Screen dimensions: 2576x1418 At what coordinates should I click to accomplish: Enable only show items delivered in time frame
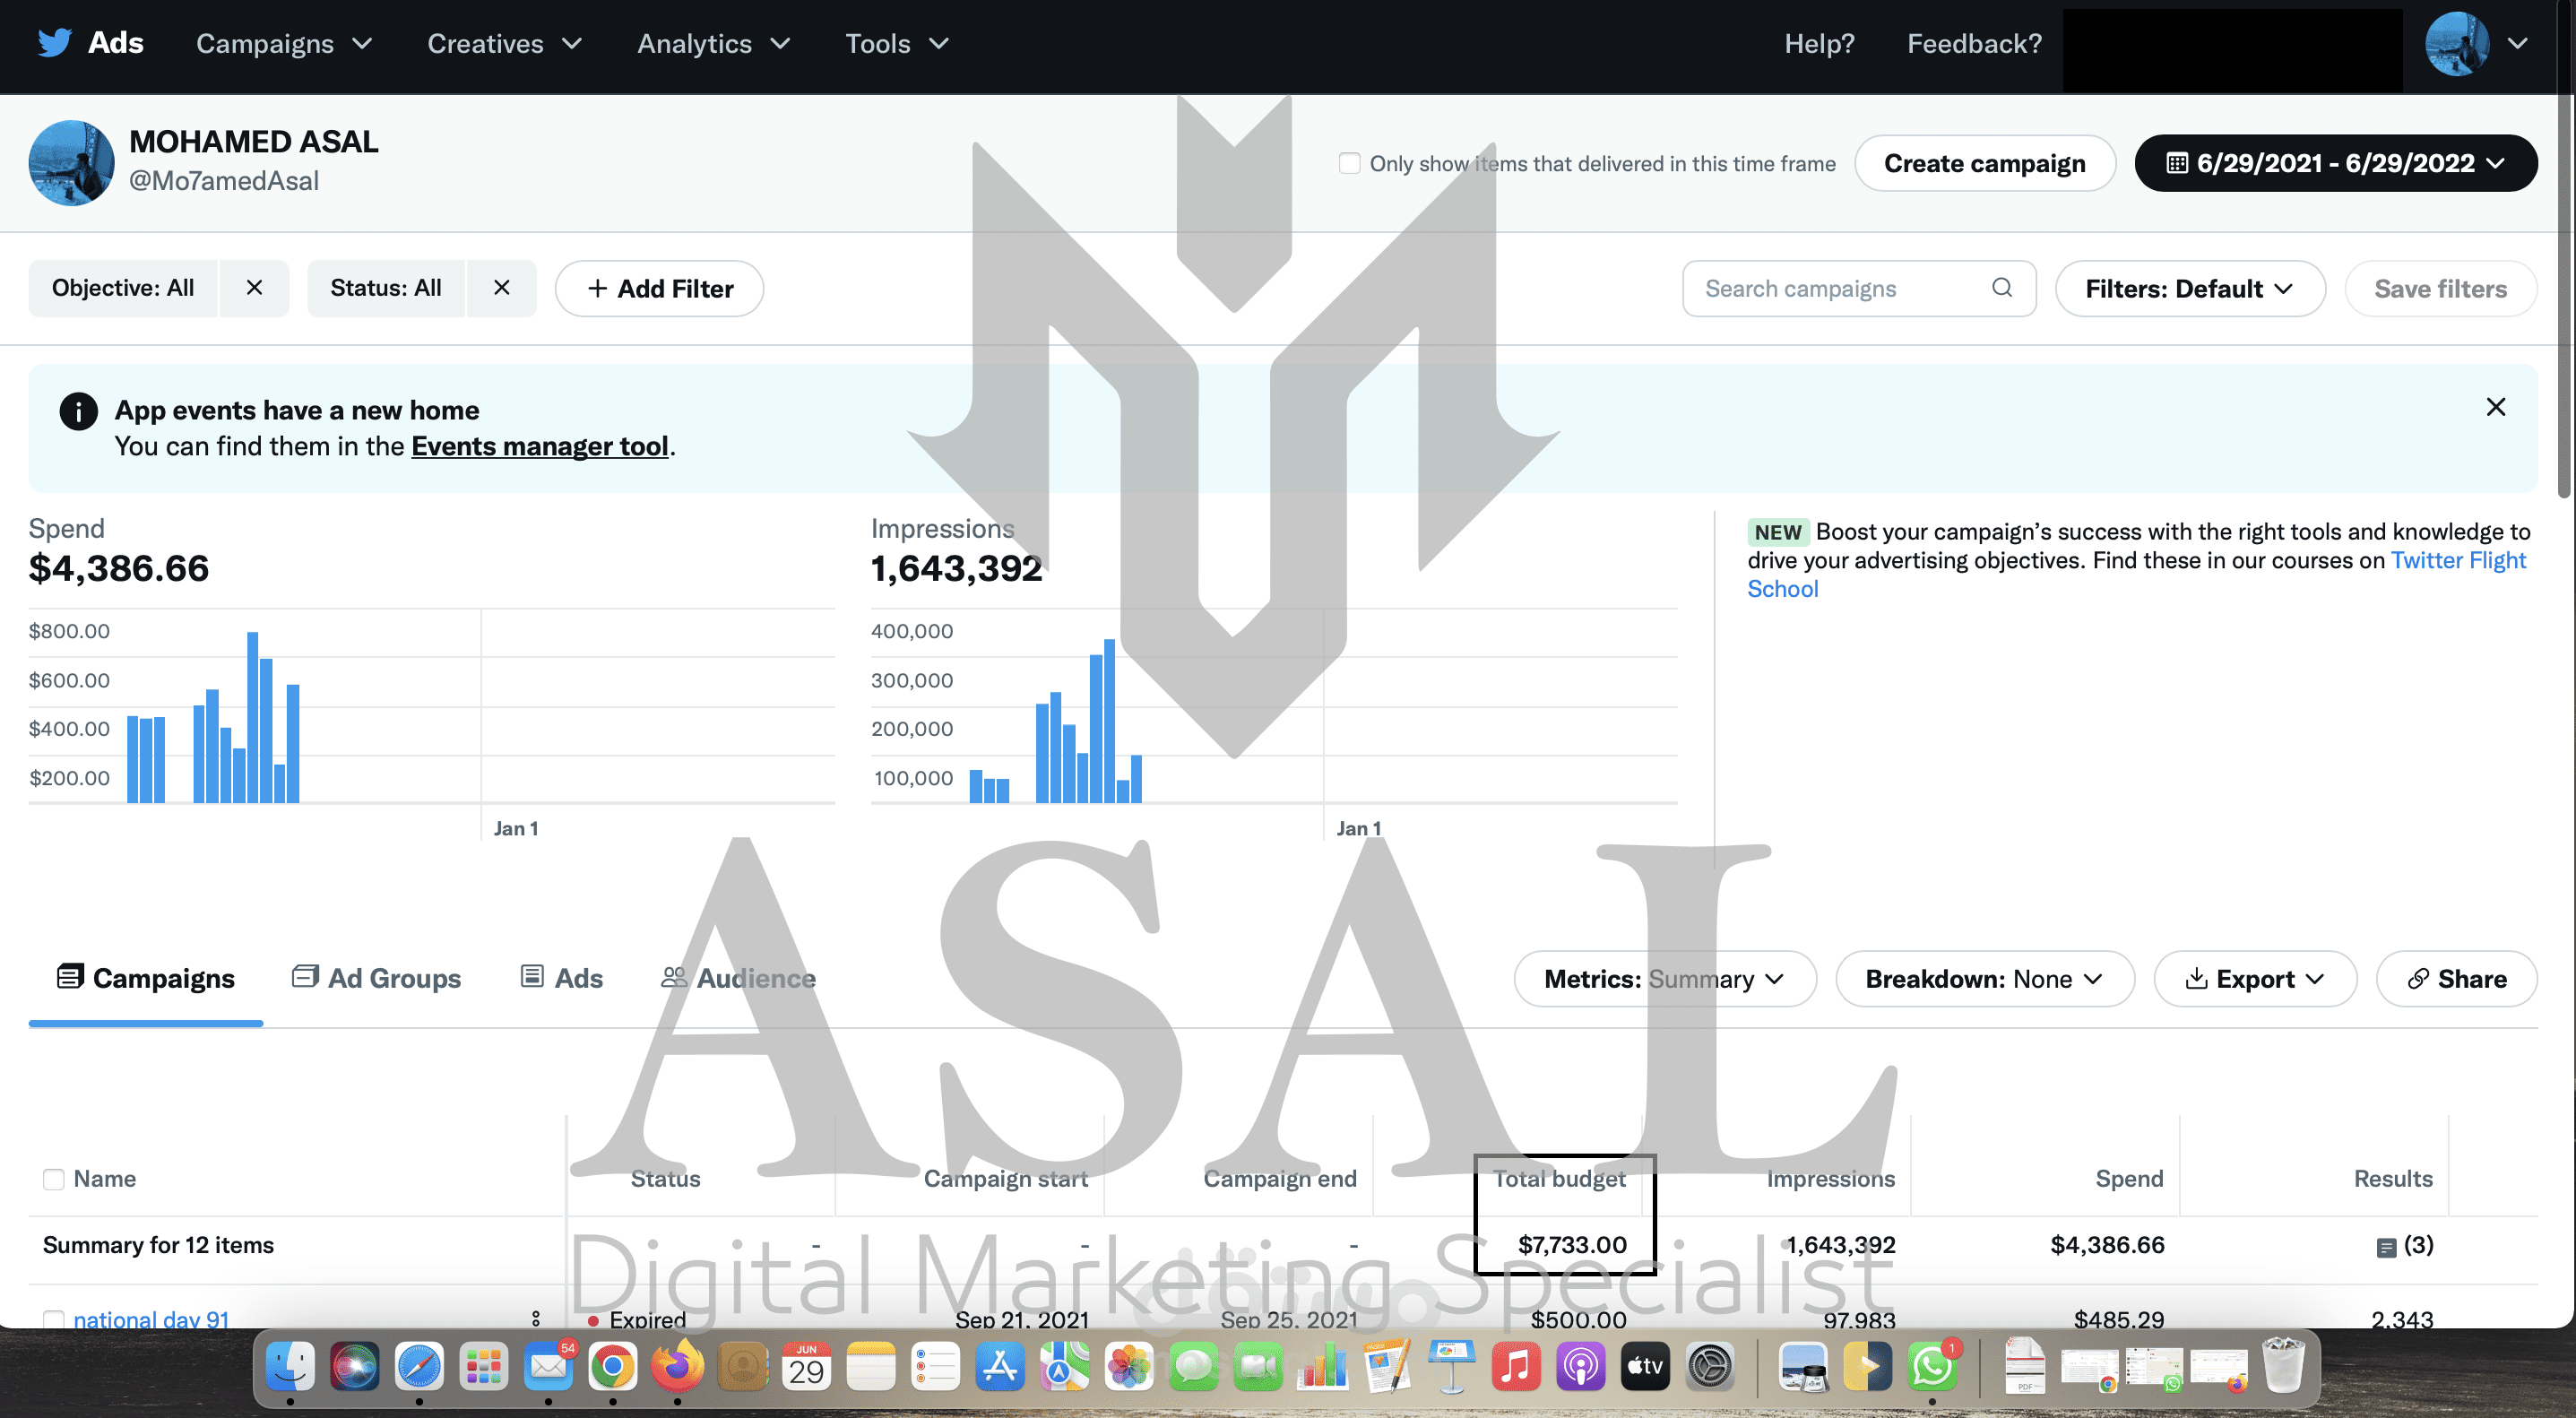point(1349,163)
